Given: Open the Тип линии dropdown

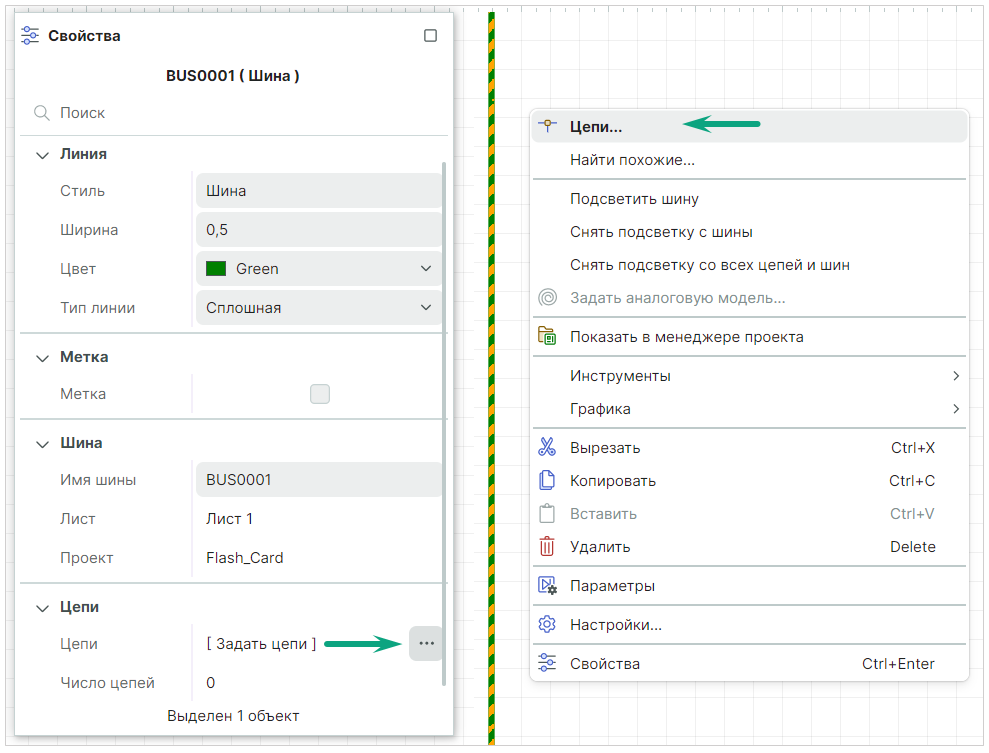Looking at the screenshot, I should 318,308.
